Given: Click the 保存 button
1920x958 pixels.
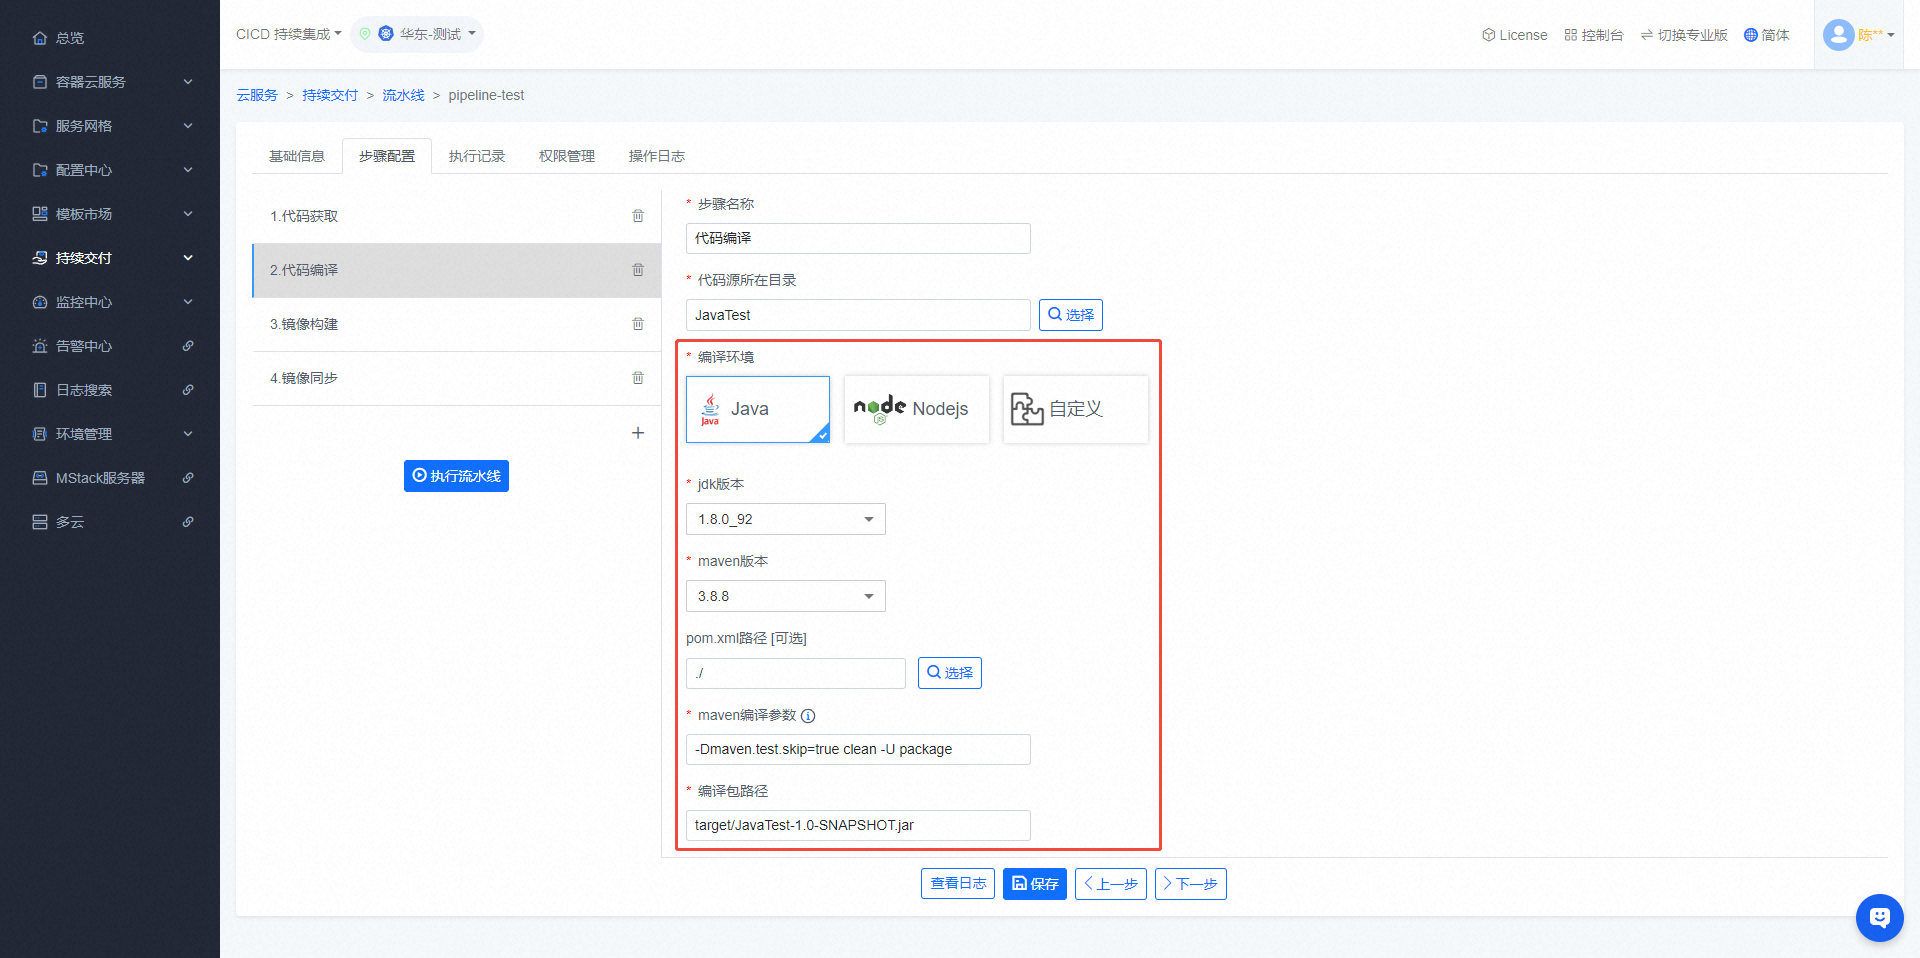Looking at the screenshot, I should (x=1034, y=884).
